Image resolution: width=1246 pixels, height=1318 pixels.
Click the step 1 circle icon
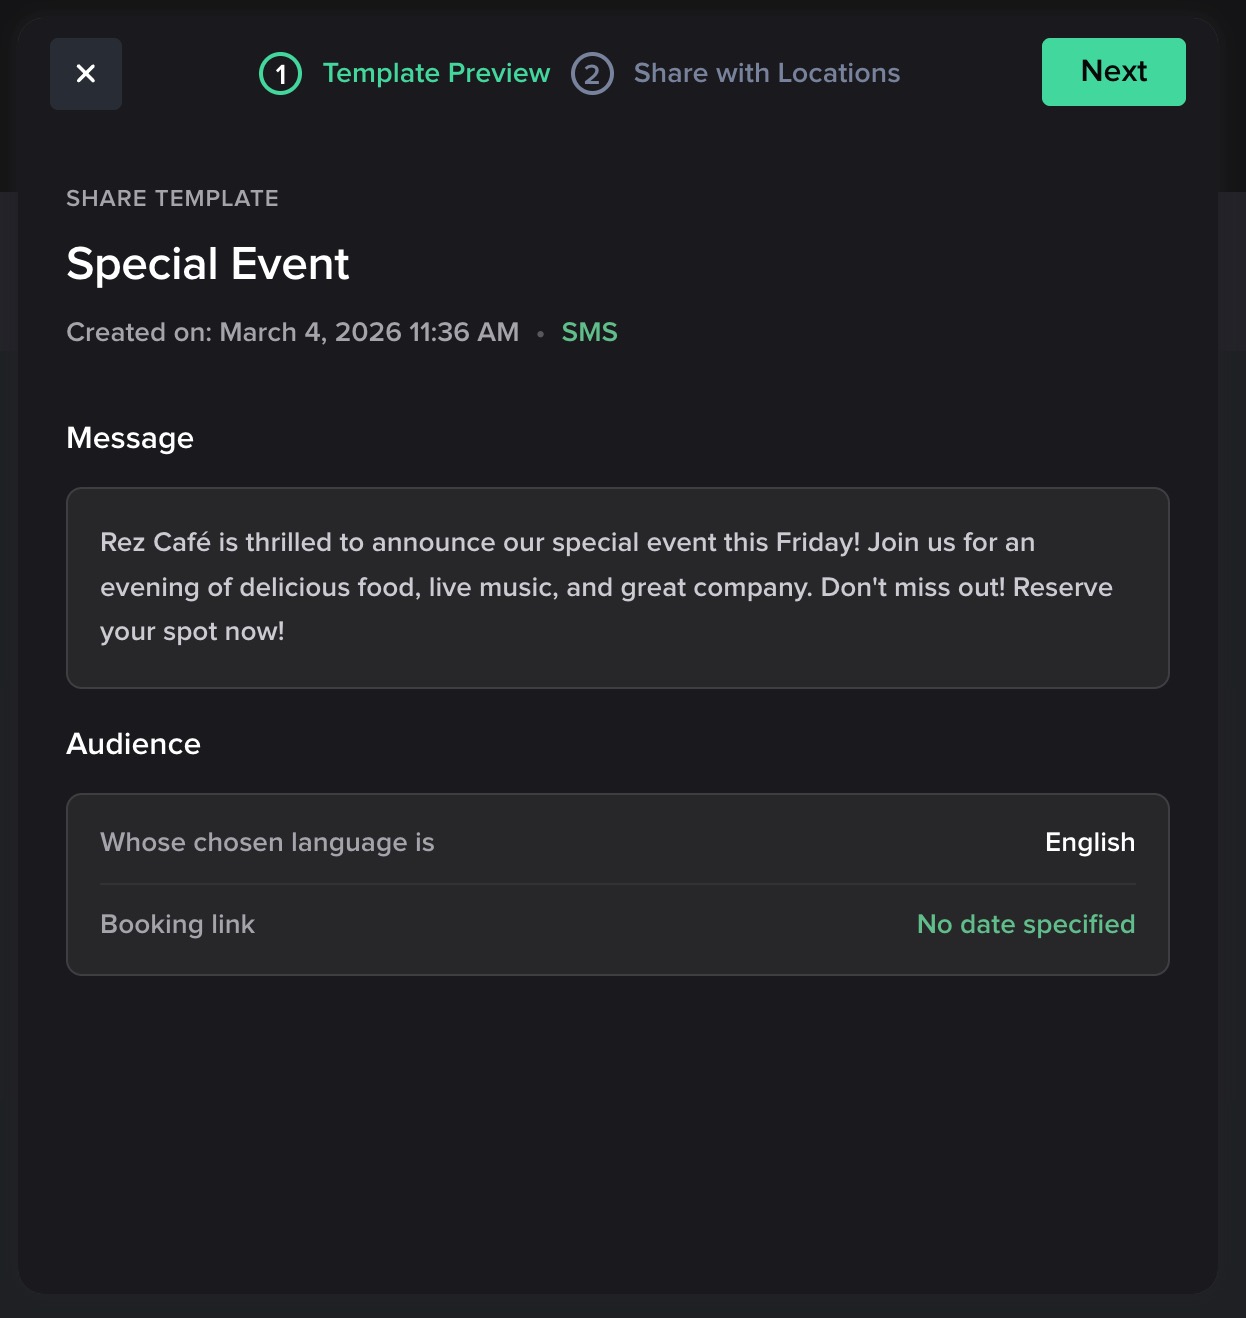pos(280,74)
